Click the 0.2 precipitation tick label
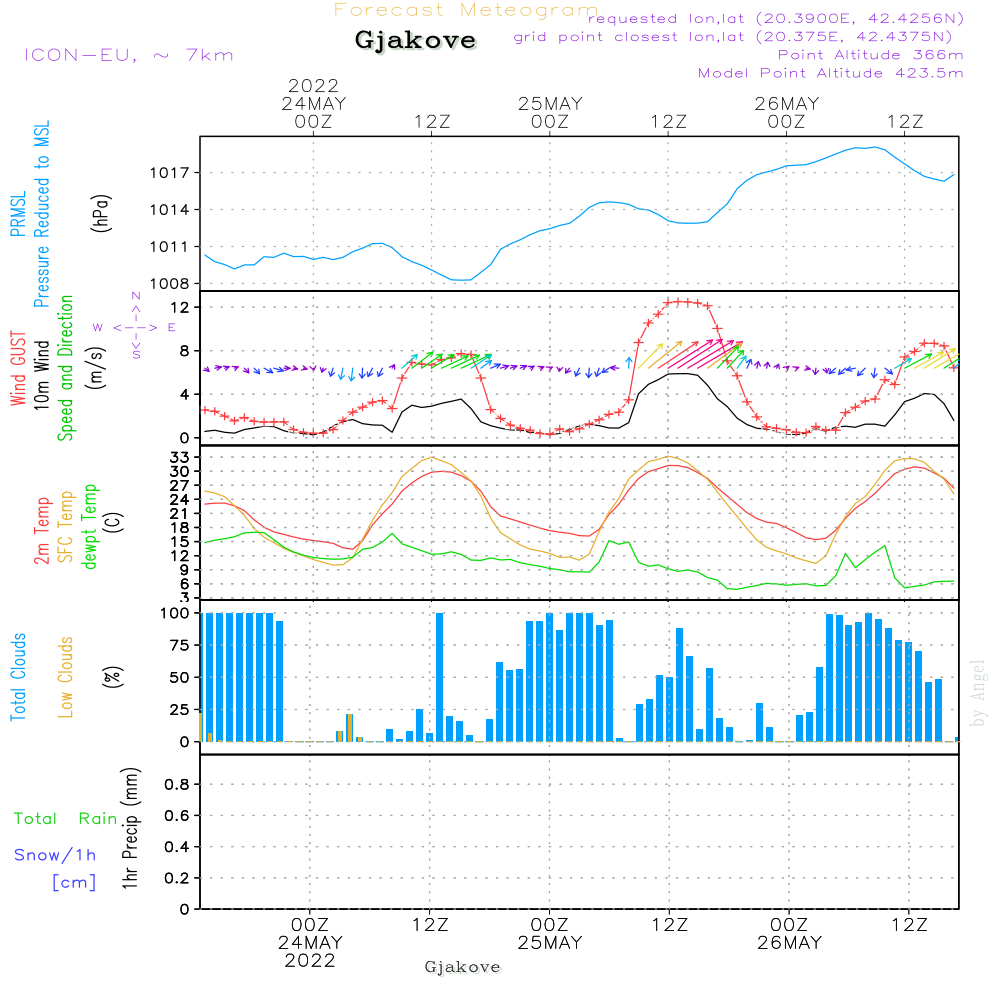This screenshot has height=1000, width=1000. (177, 878)
